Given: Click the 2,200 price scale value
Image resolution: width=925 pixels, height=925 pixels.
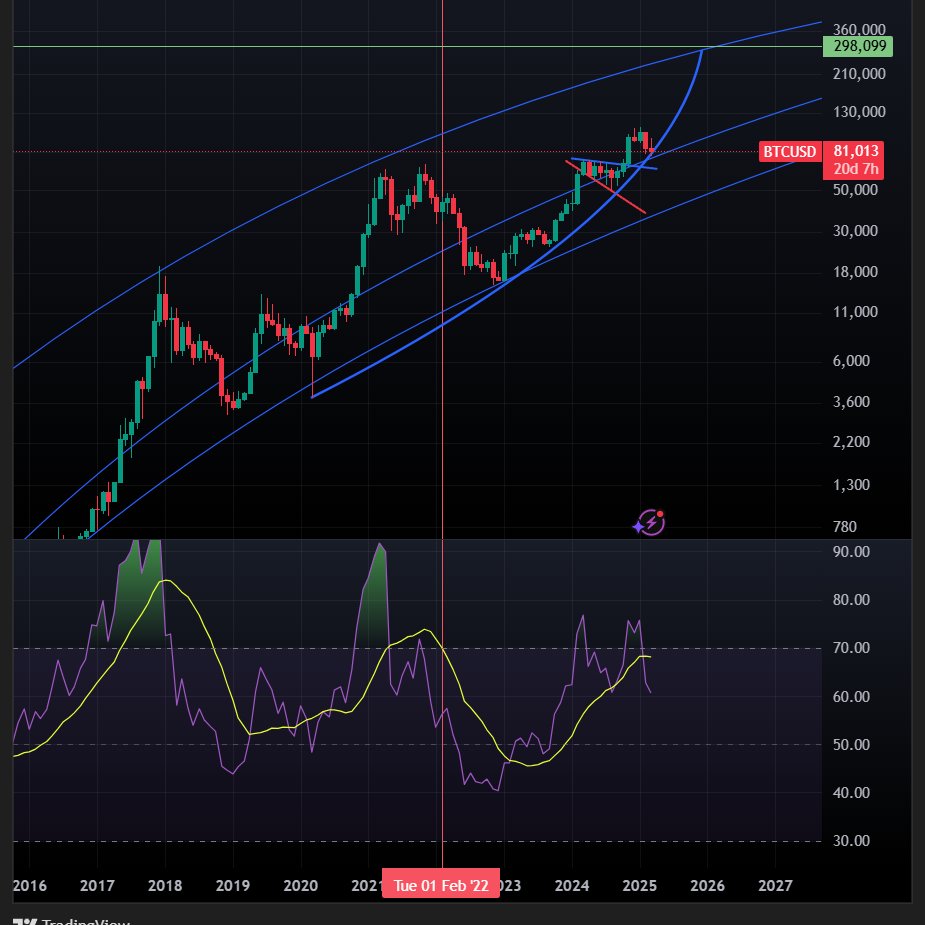Looking at the screenshot, I should pyautogui.click(x=851, y=442).
